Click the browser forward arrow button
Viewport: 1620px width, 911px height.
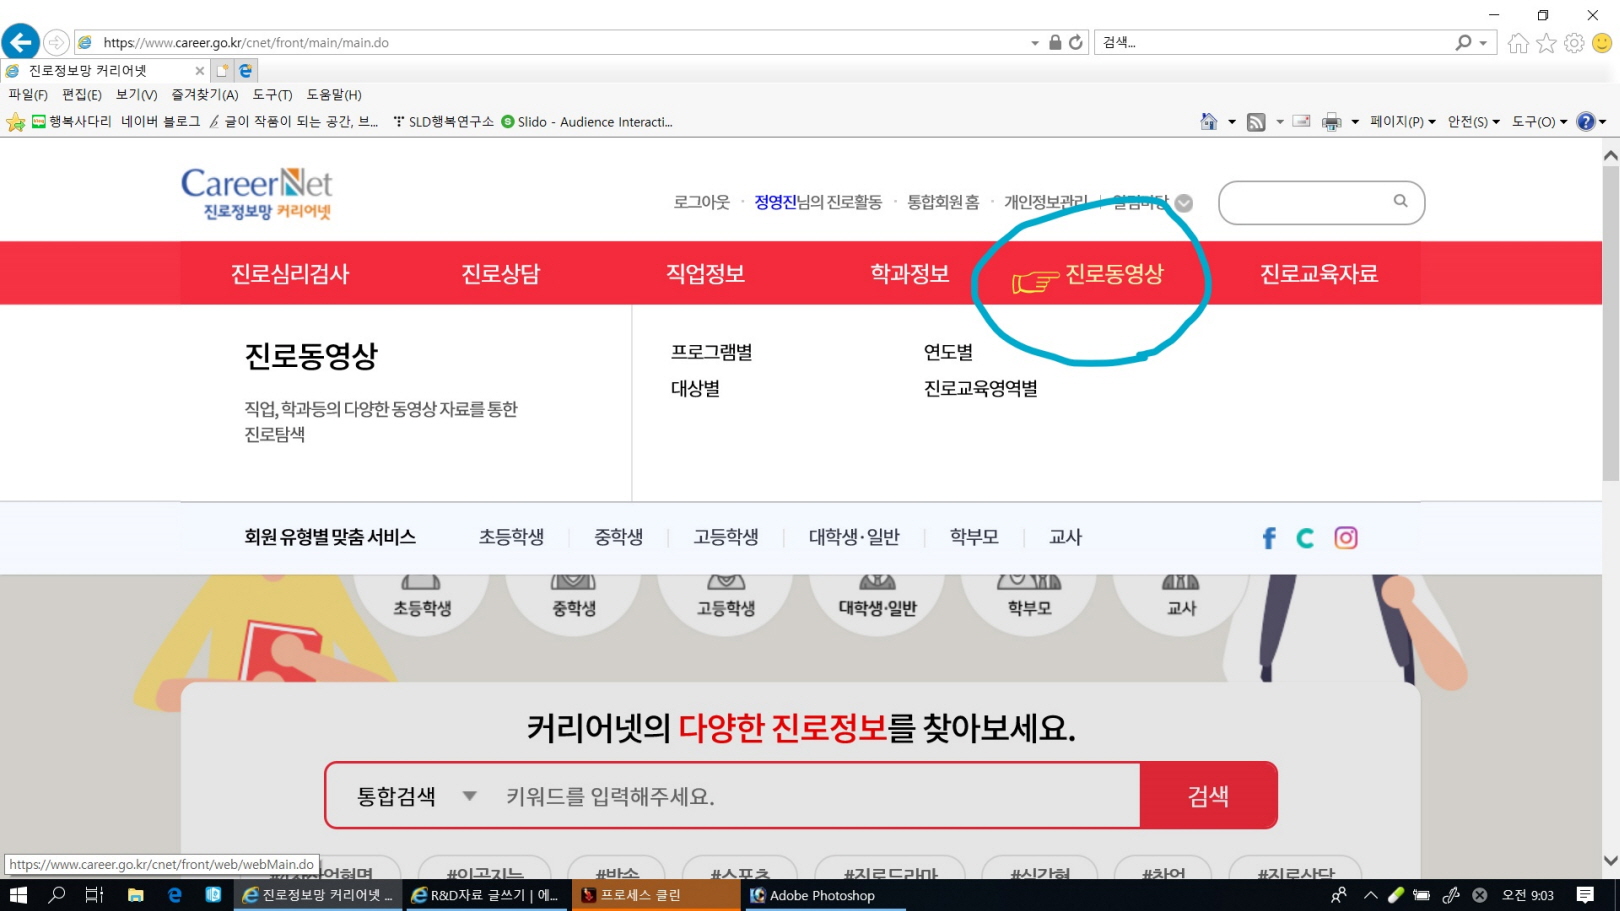point(57,42)
